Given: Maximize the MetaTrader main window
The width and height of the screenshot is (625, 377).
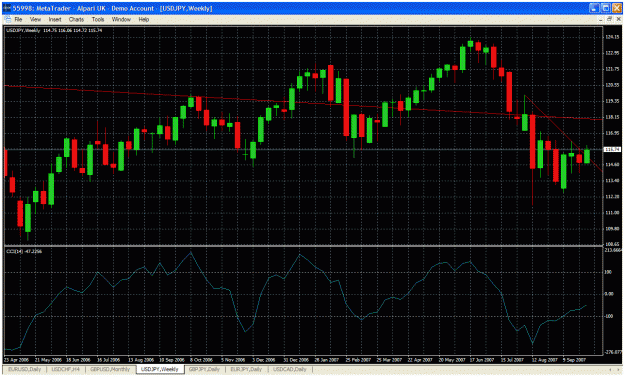Looking at the screenshot, I should click(x=605, y=8).
